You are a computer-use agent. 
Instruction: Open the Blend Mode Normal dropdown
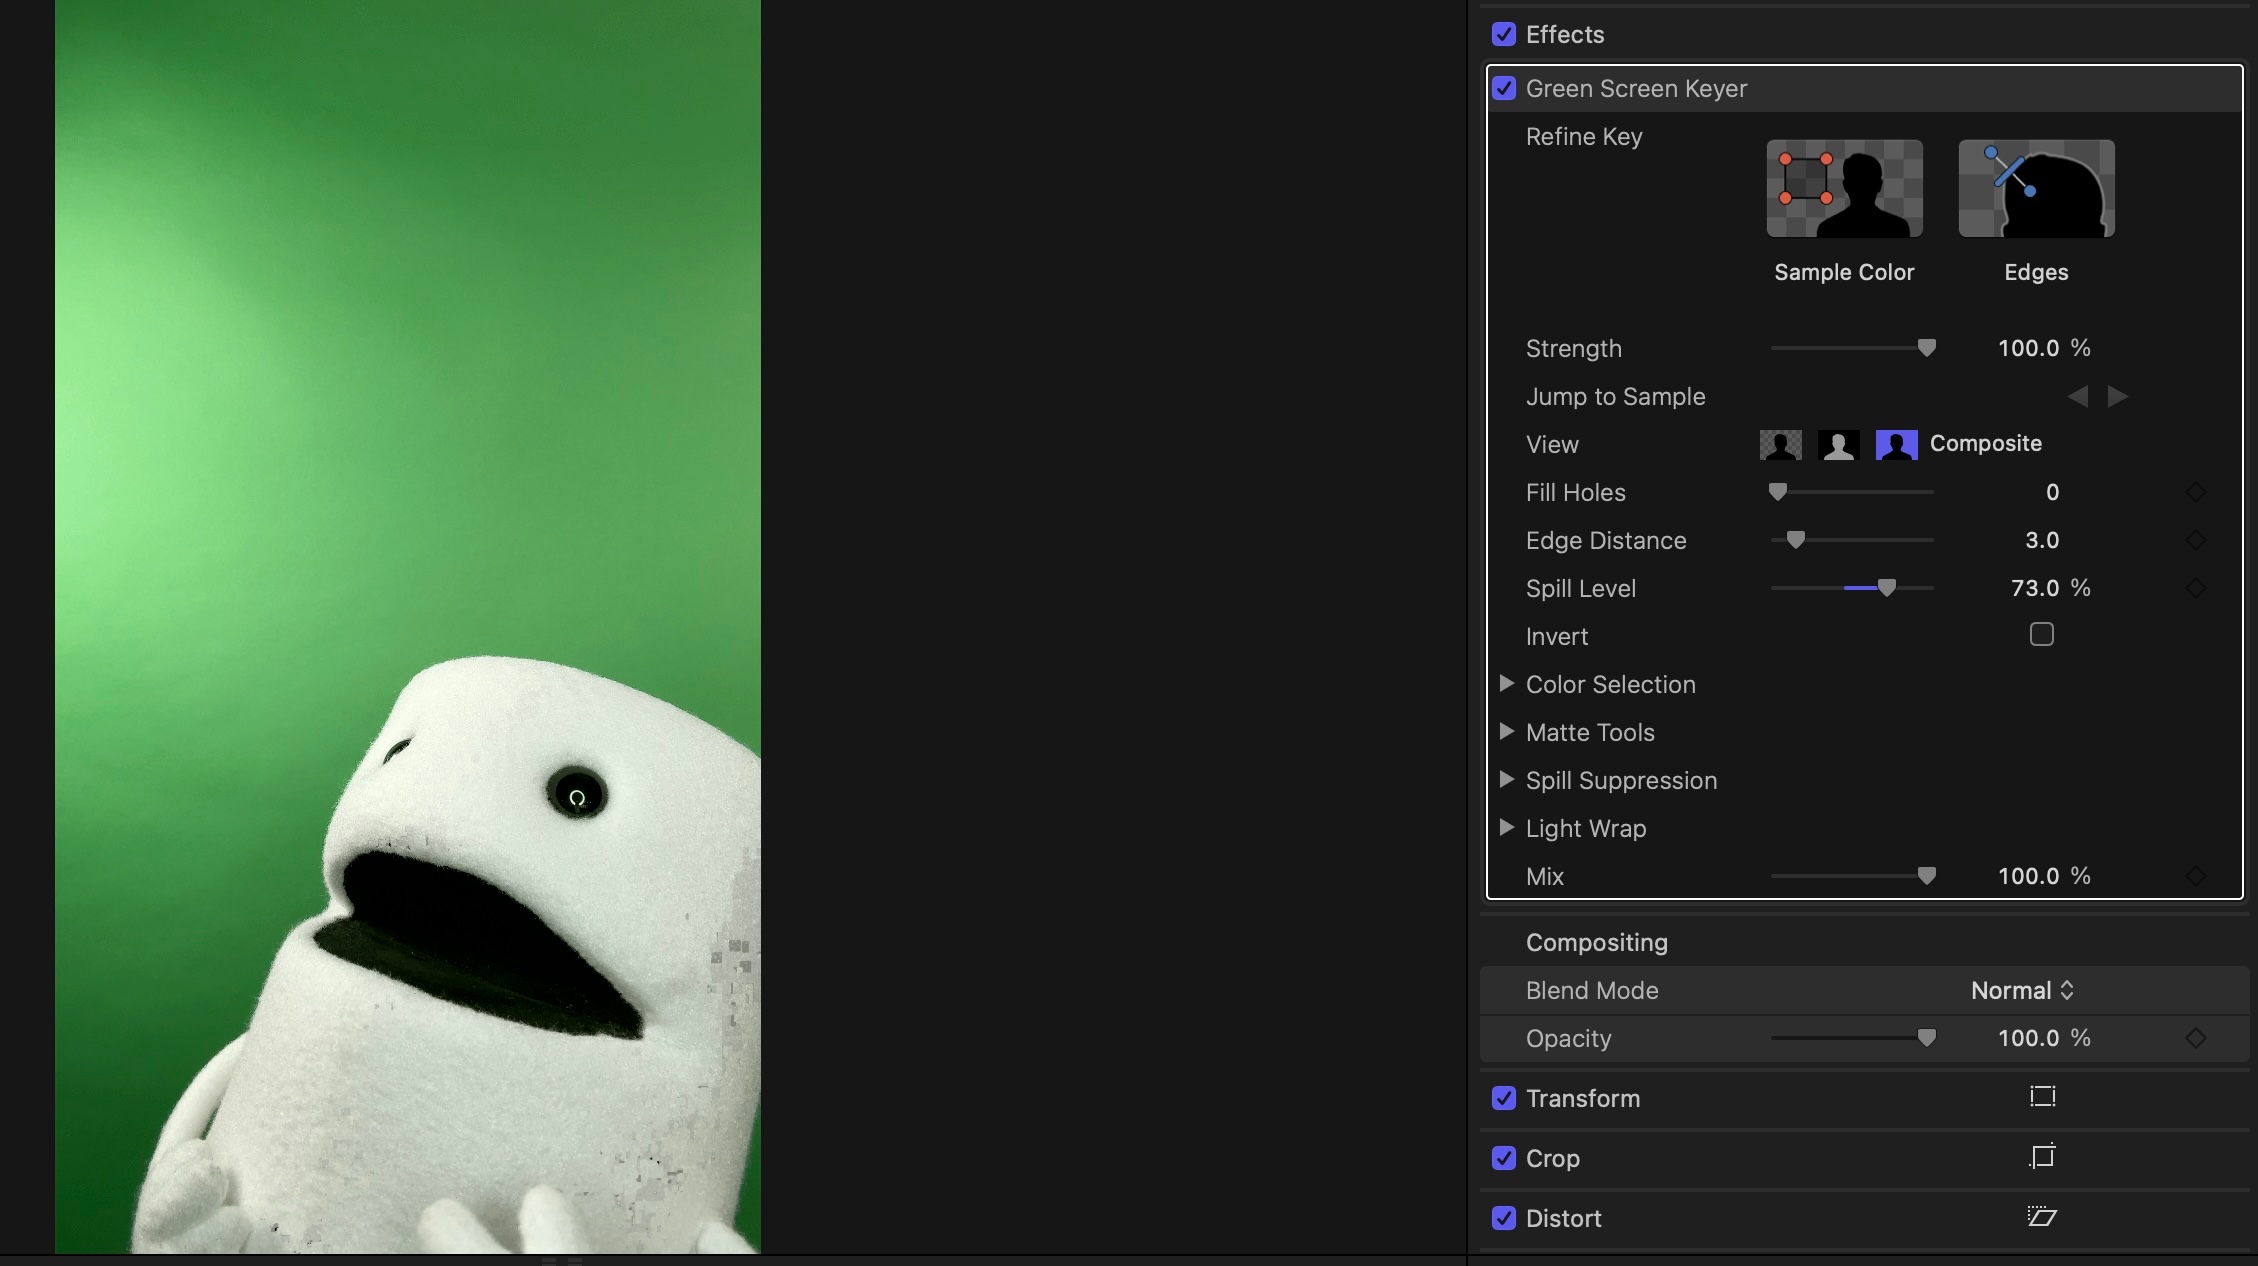(x=2022, y=990)
